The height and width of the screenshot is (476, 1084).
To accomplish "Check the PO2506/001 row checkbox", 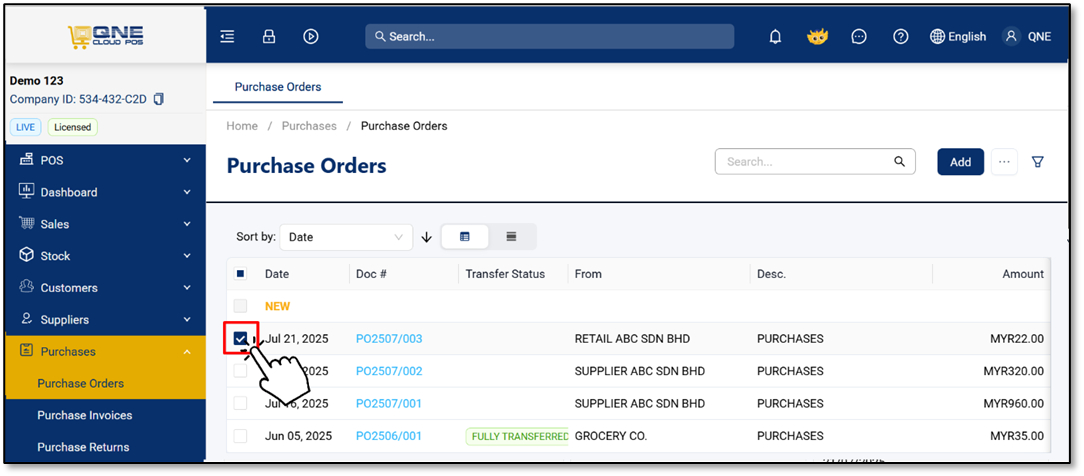I will point(240,436).
